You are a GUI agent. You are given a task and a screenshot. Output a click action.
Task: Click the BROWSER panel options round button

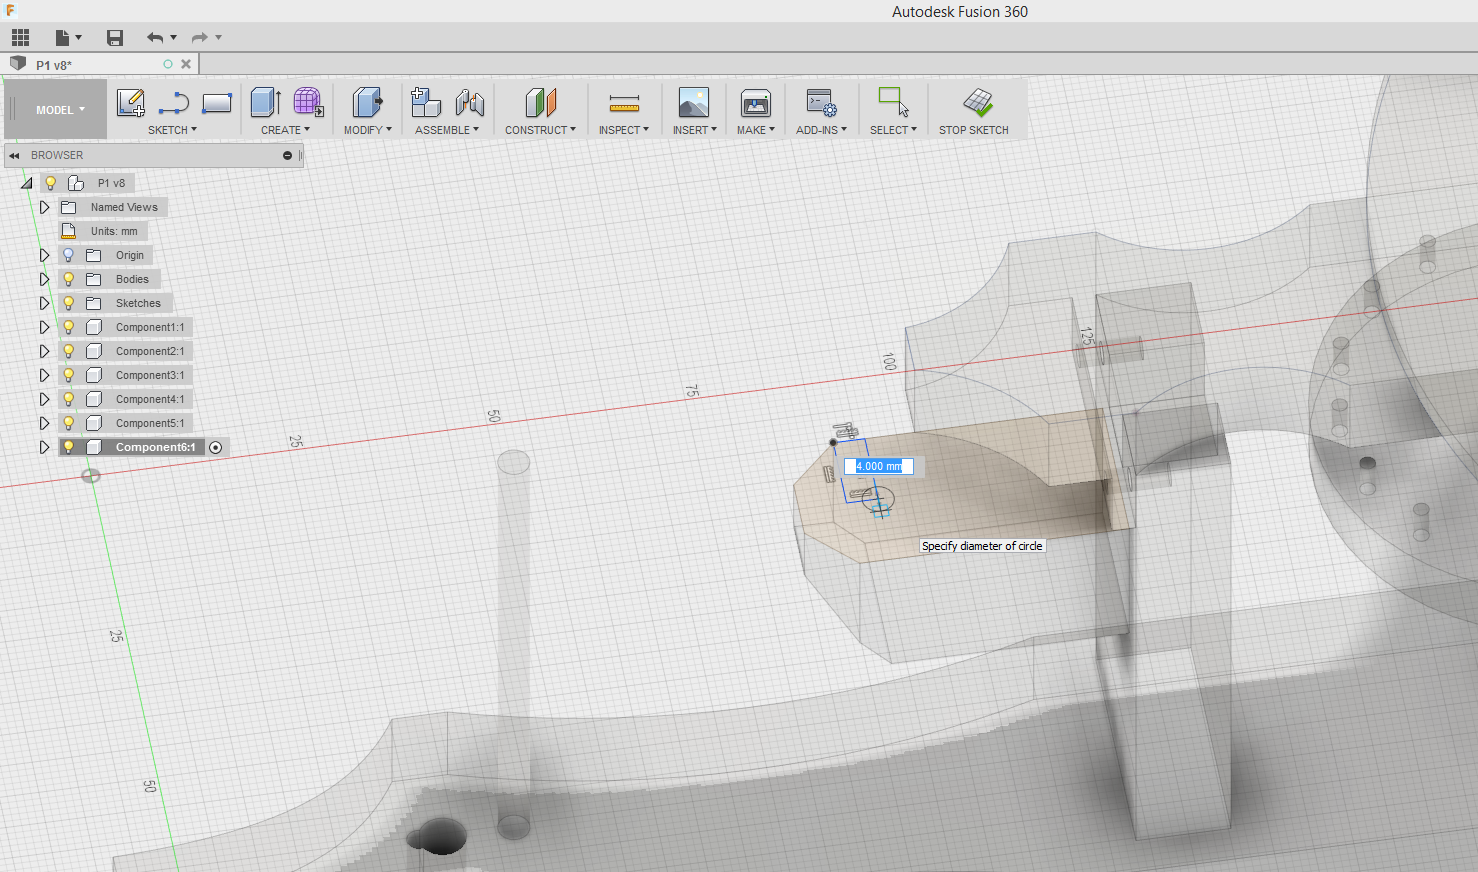[287, 155]
